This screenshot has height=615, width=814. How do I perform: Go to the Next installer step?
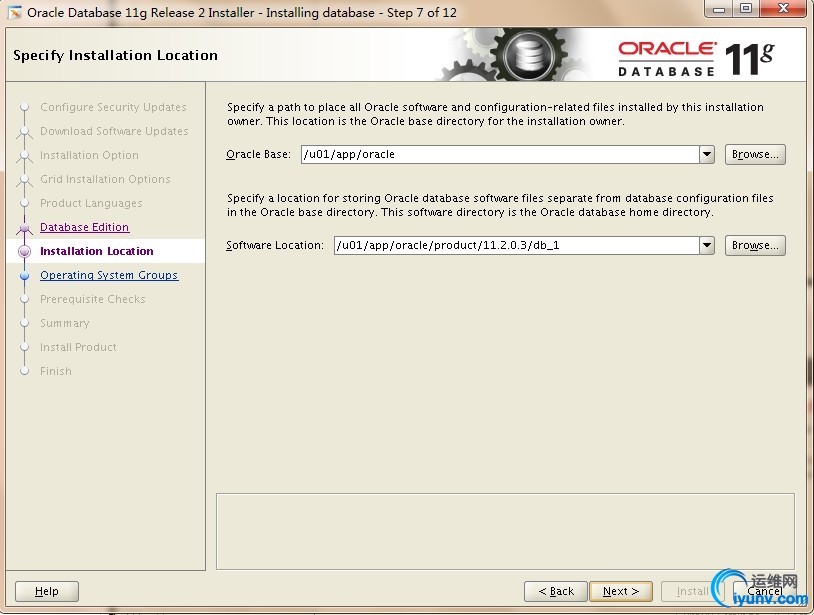click(620, 591)
